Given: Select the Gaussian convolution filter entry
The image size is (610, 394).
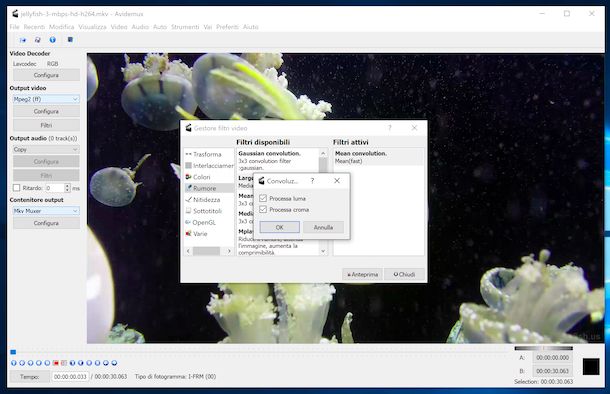Looking at the screenshot, I should (x=278, y=160).
